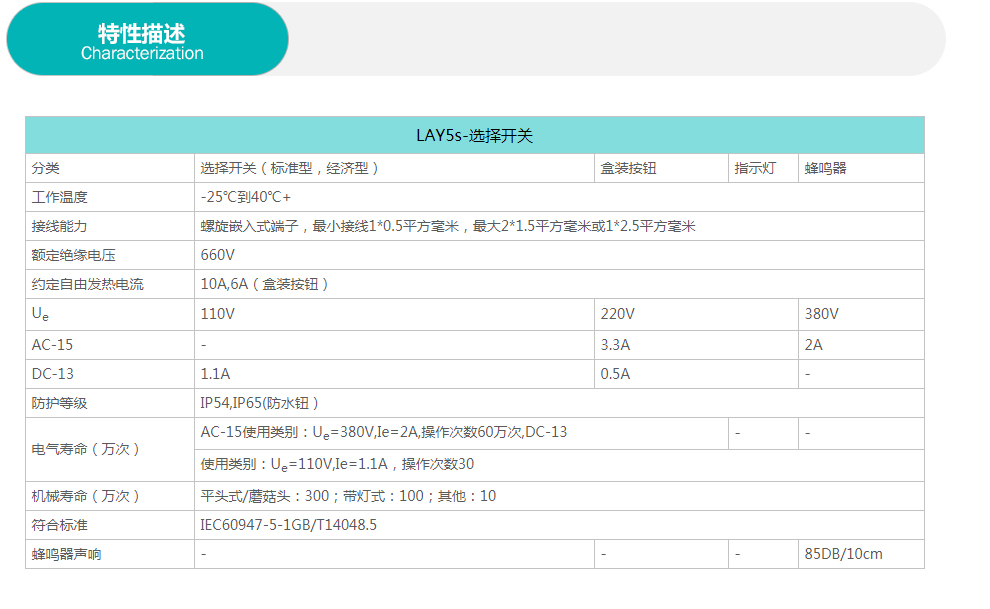
Task: Click the IEC60947-5-1GB/T14048.5 standard text
Action: click(289, 525)
